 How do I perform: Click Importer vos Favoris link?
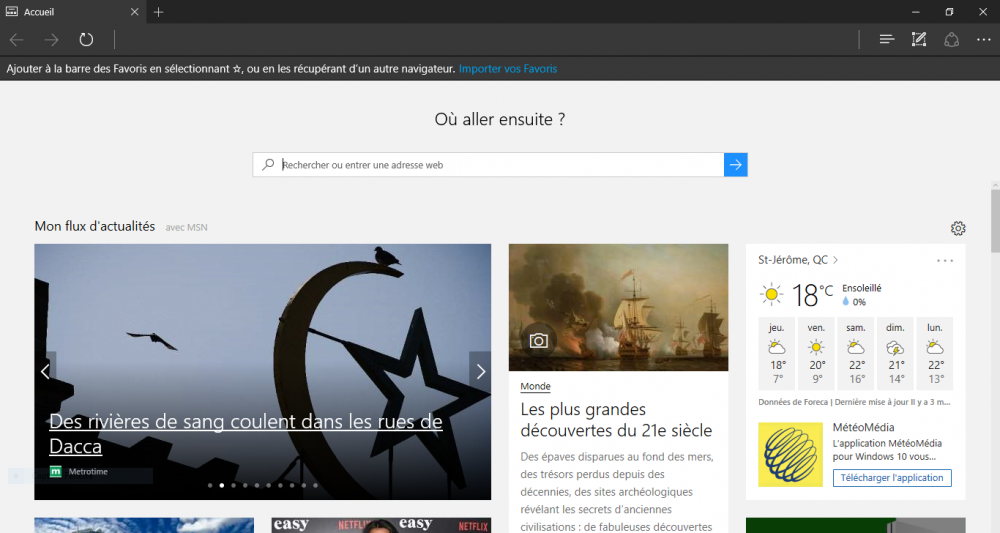click(x=508, y=69)
